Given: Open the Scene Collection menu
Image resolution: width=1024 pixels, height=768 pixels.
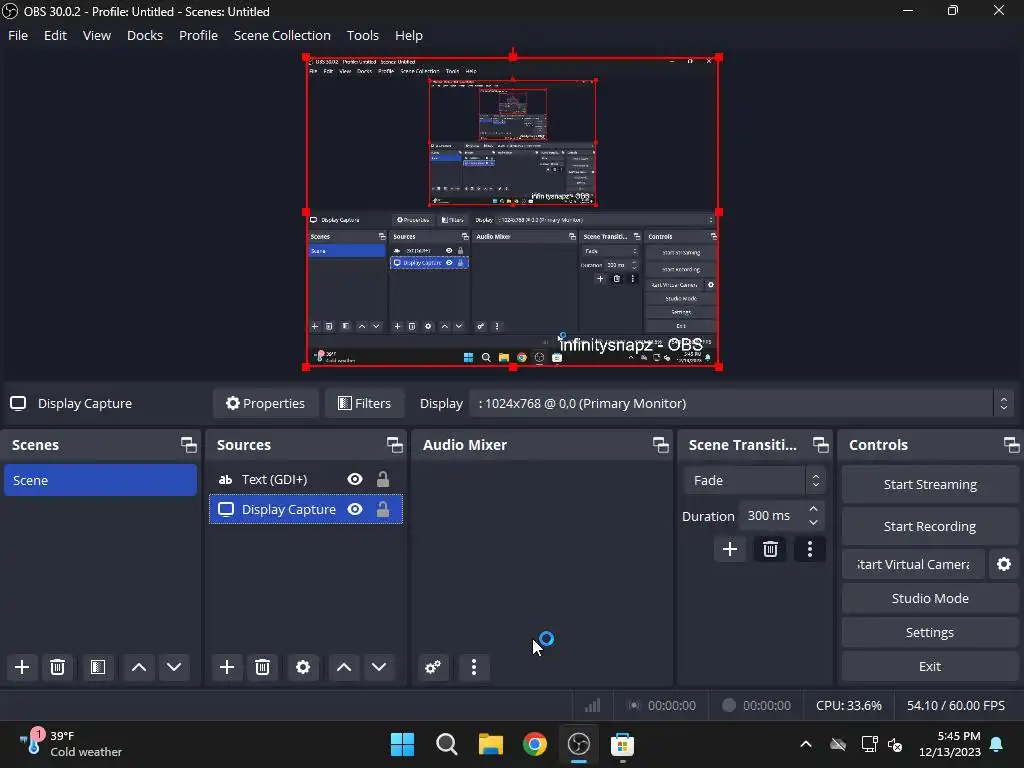Looking at the screenshot, I should [x=282, y=35].
